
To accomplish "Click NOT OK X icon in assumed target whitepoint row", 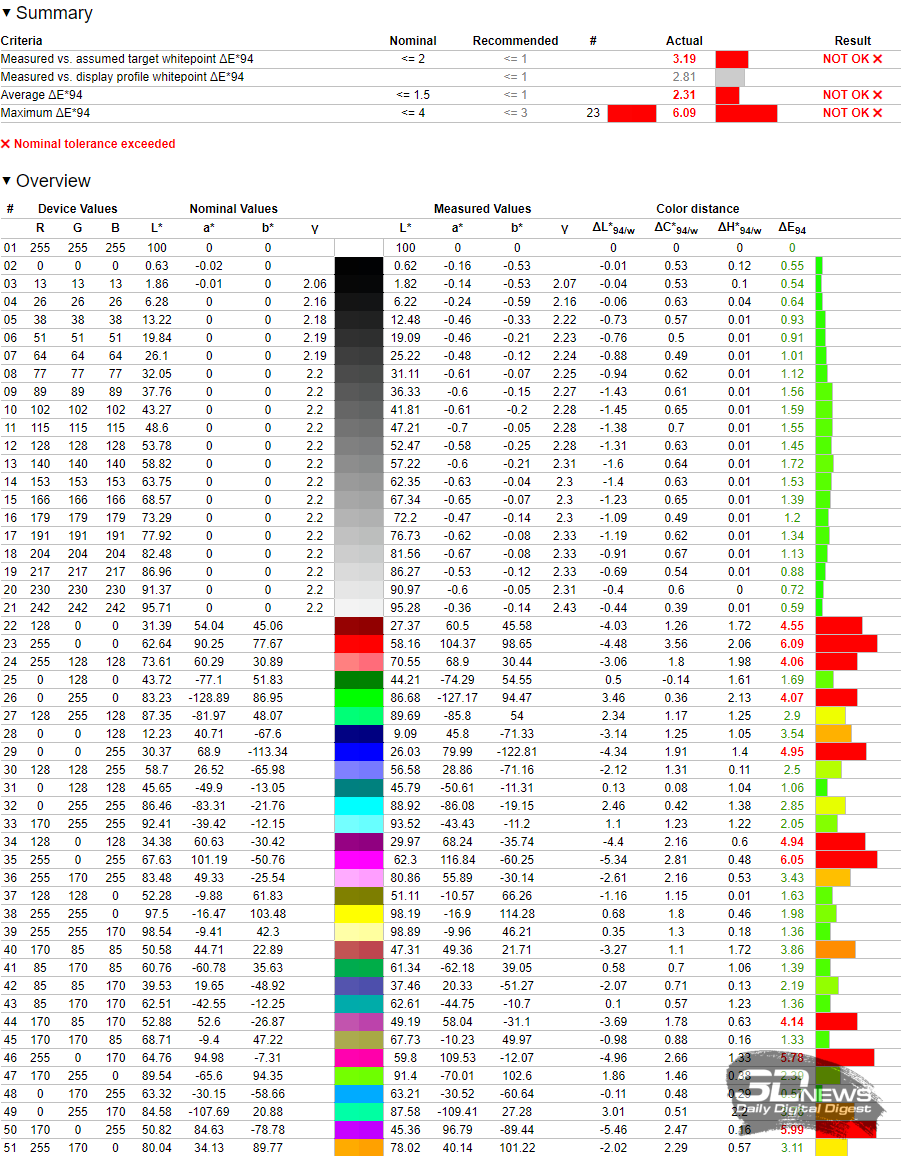I will click(877, 59).
